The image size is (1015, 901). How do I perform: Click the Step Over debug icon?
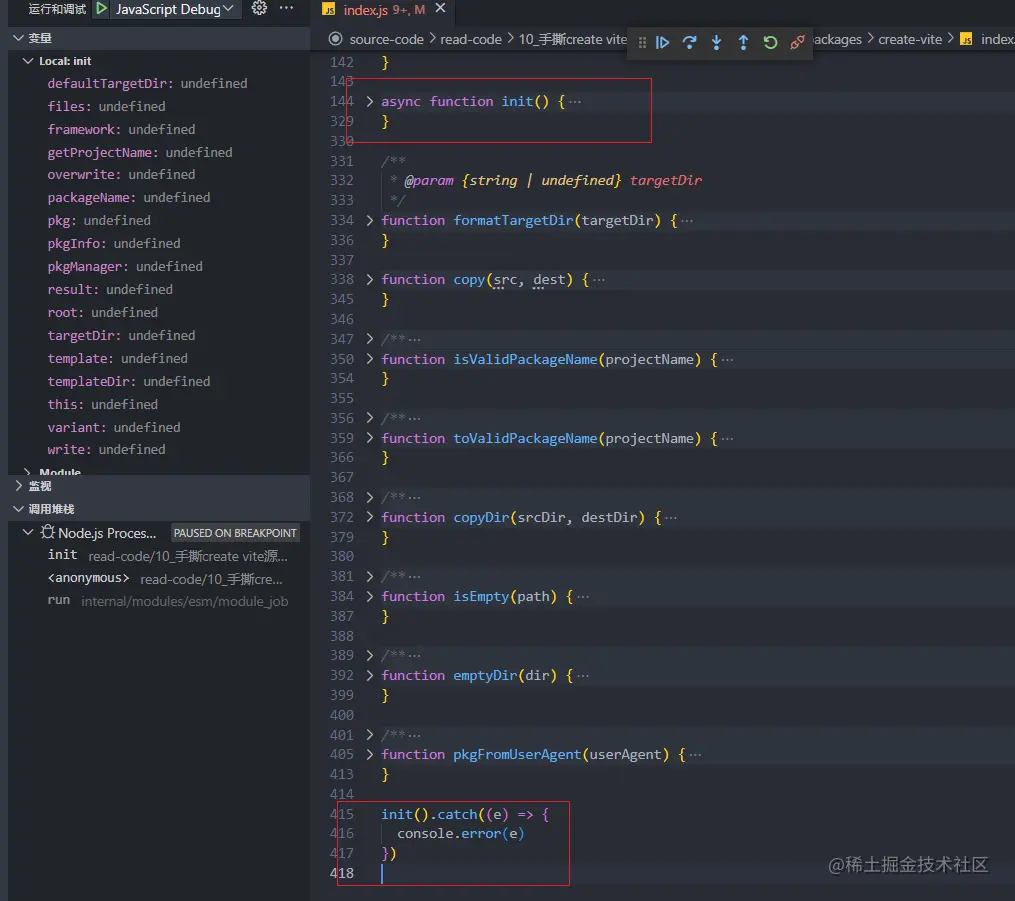[689, 42]
